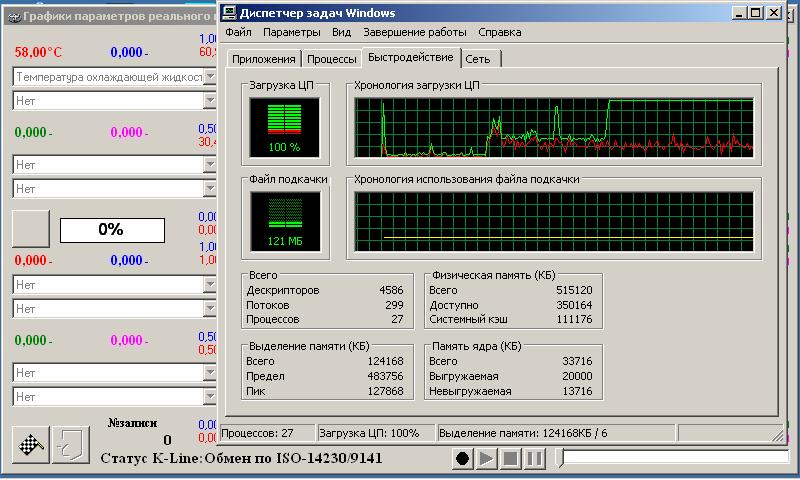Open the Справка menu
Screen dimensions: 800x480
[499, 32]
